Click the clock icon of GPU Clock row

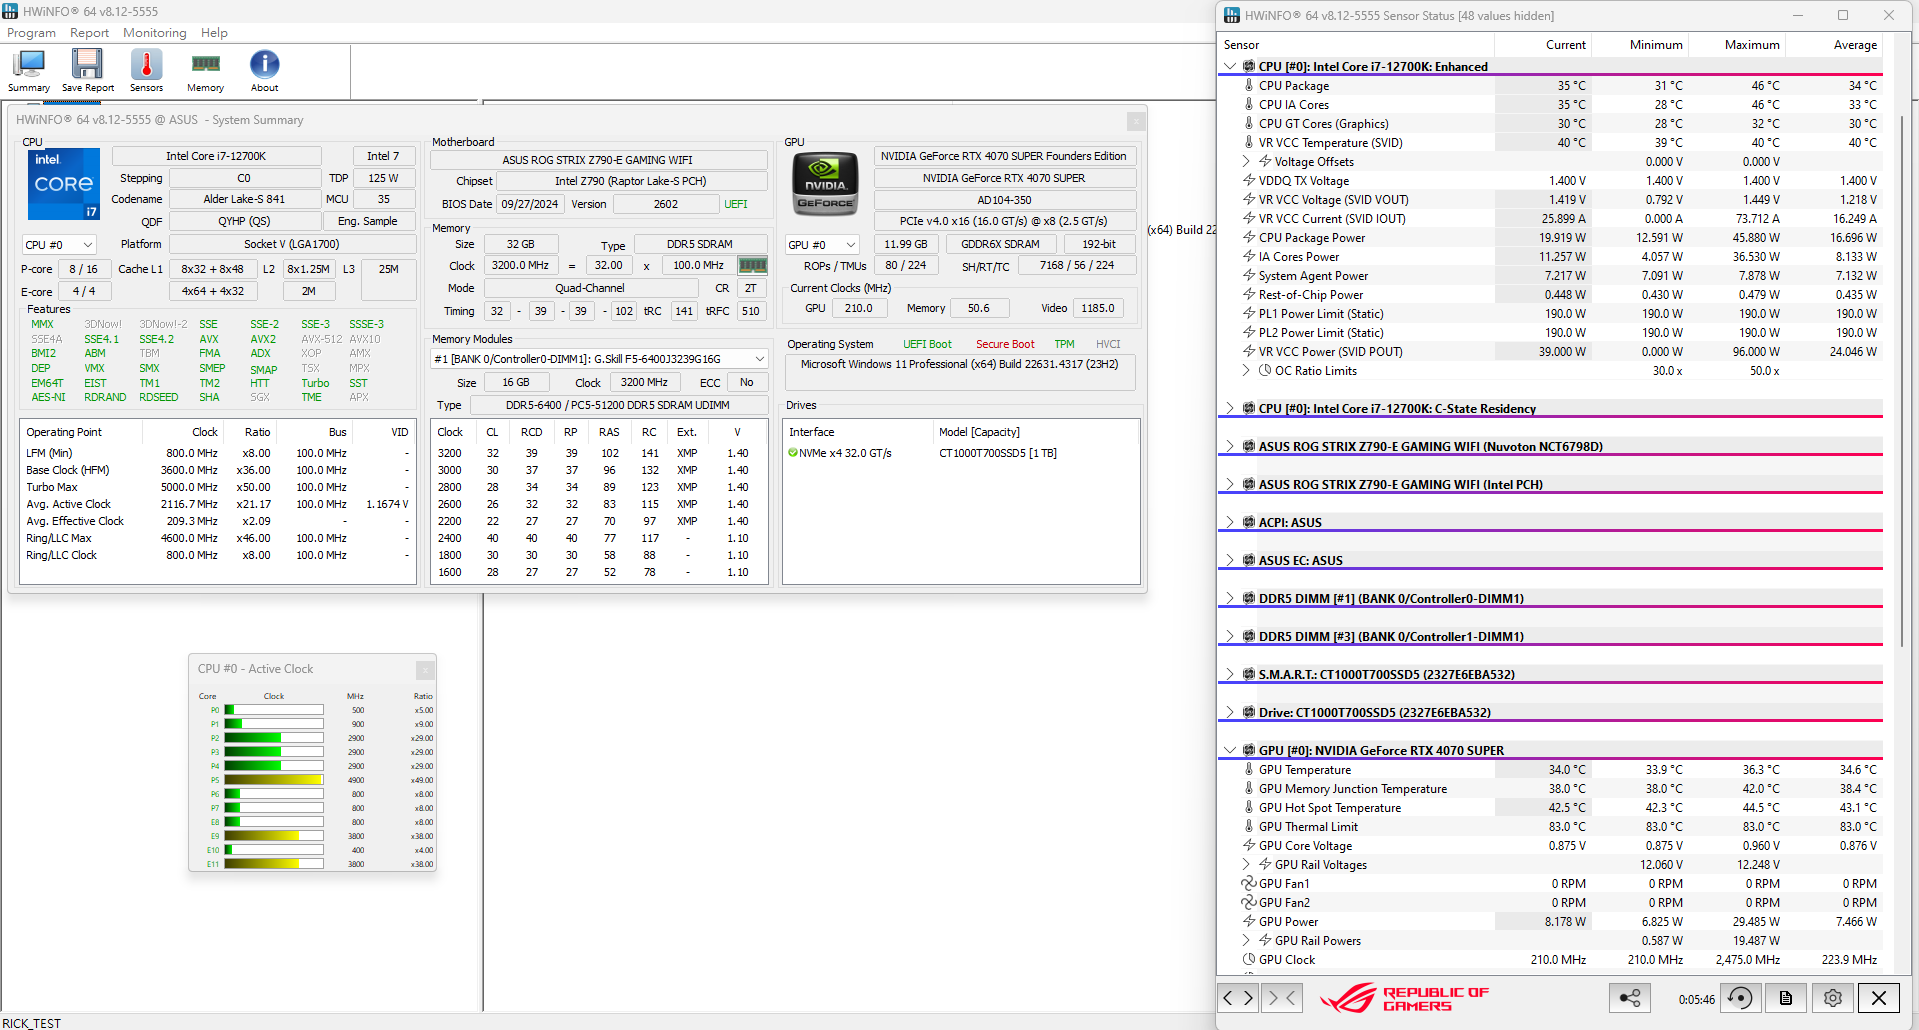pyautogui.click(x=1249, y=960)
